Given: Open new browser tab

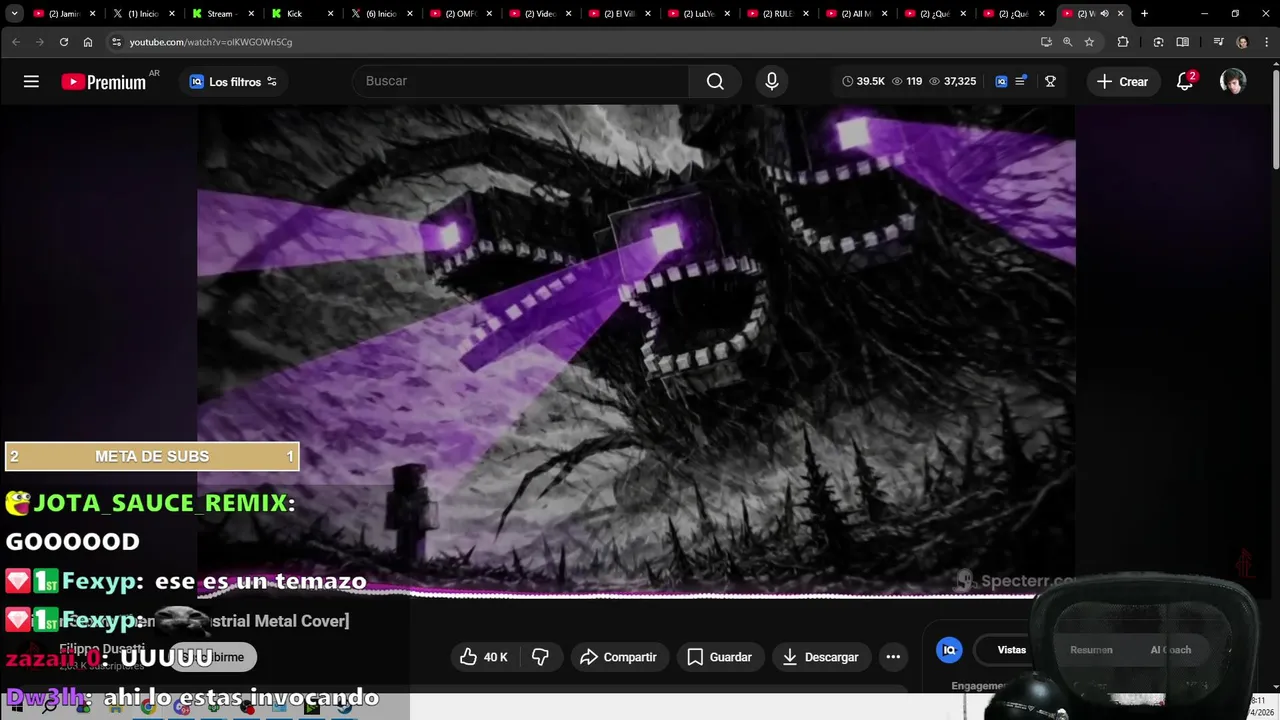Looking at the screenshot, I should [1144, 14].
